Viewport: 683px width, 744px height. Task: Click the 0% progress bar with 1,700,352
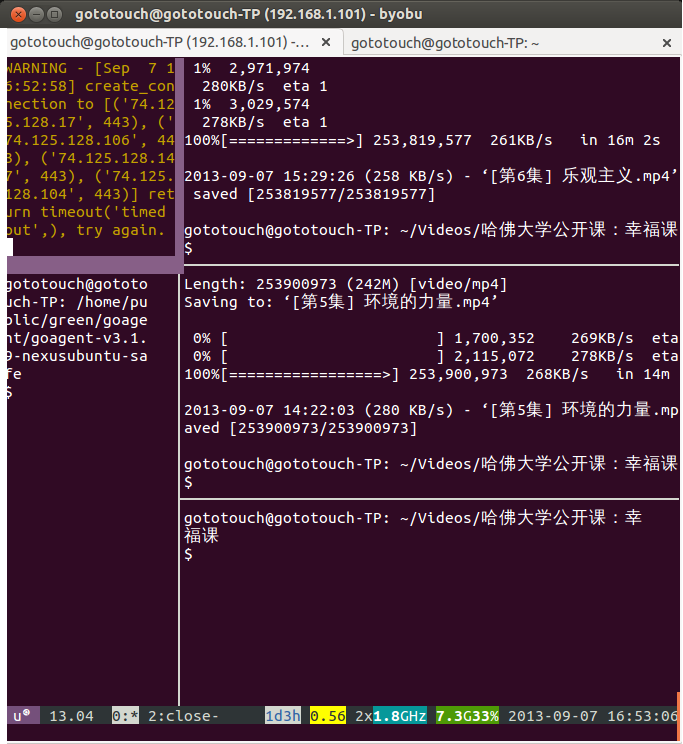click(x=435, y=338)
